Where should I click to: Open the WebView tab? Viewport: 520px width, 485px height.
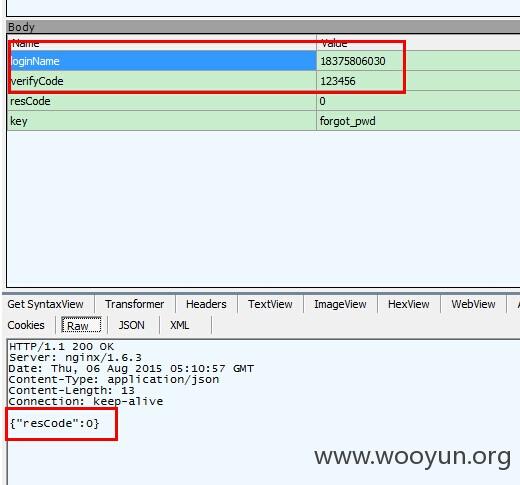point(473,304)
